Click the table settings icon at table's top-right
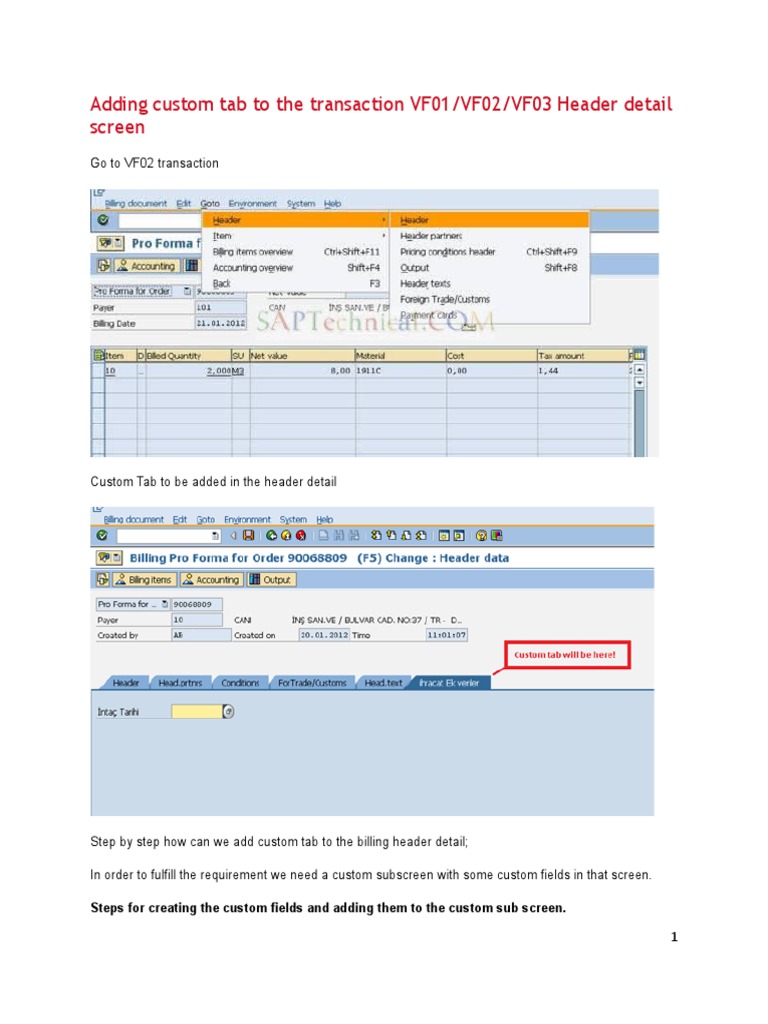This screenshot has height=1024, width=768. (x=639, y=355)
